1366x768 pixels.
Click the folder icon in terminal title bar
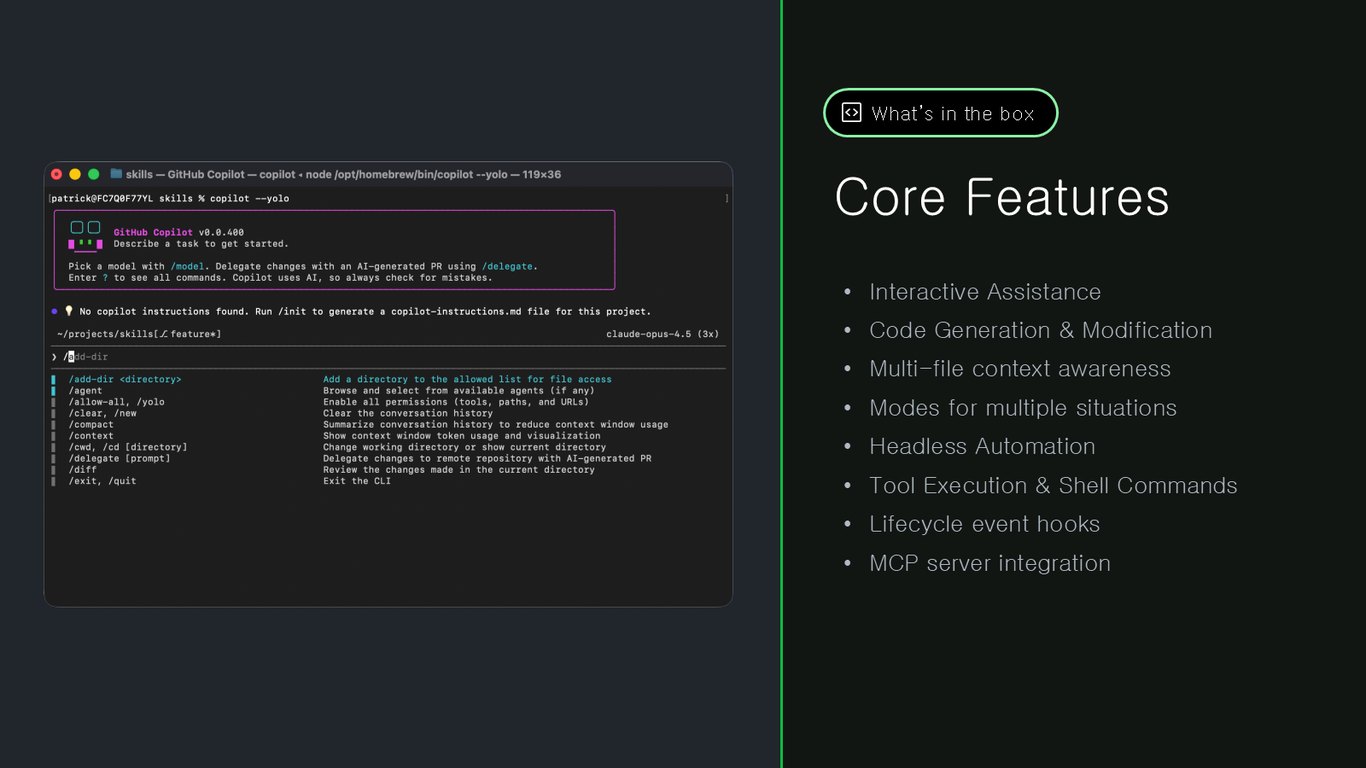(116, 174)
